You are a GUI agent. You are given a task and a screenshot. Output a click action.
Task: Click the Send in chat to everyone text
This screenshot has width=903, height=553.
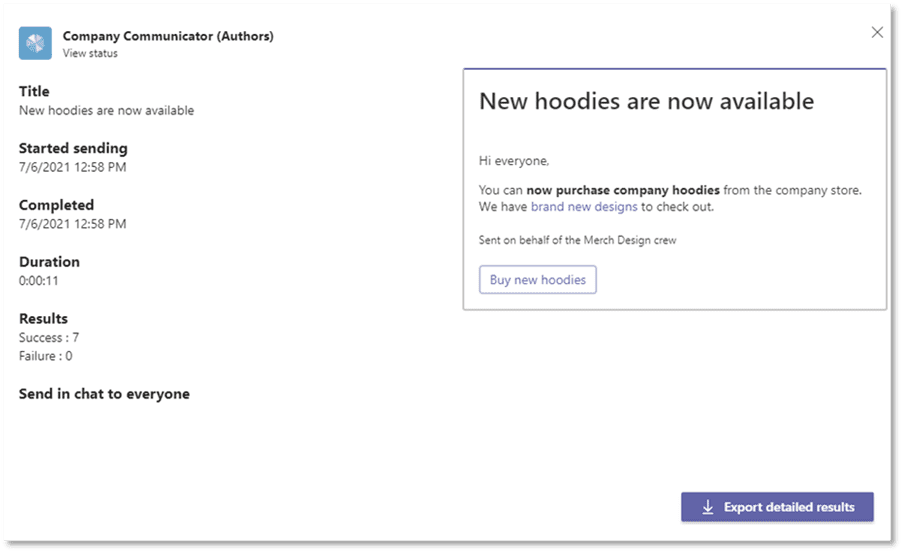[x=104, y=394]
